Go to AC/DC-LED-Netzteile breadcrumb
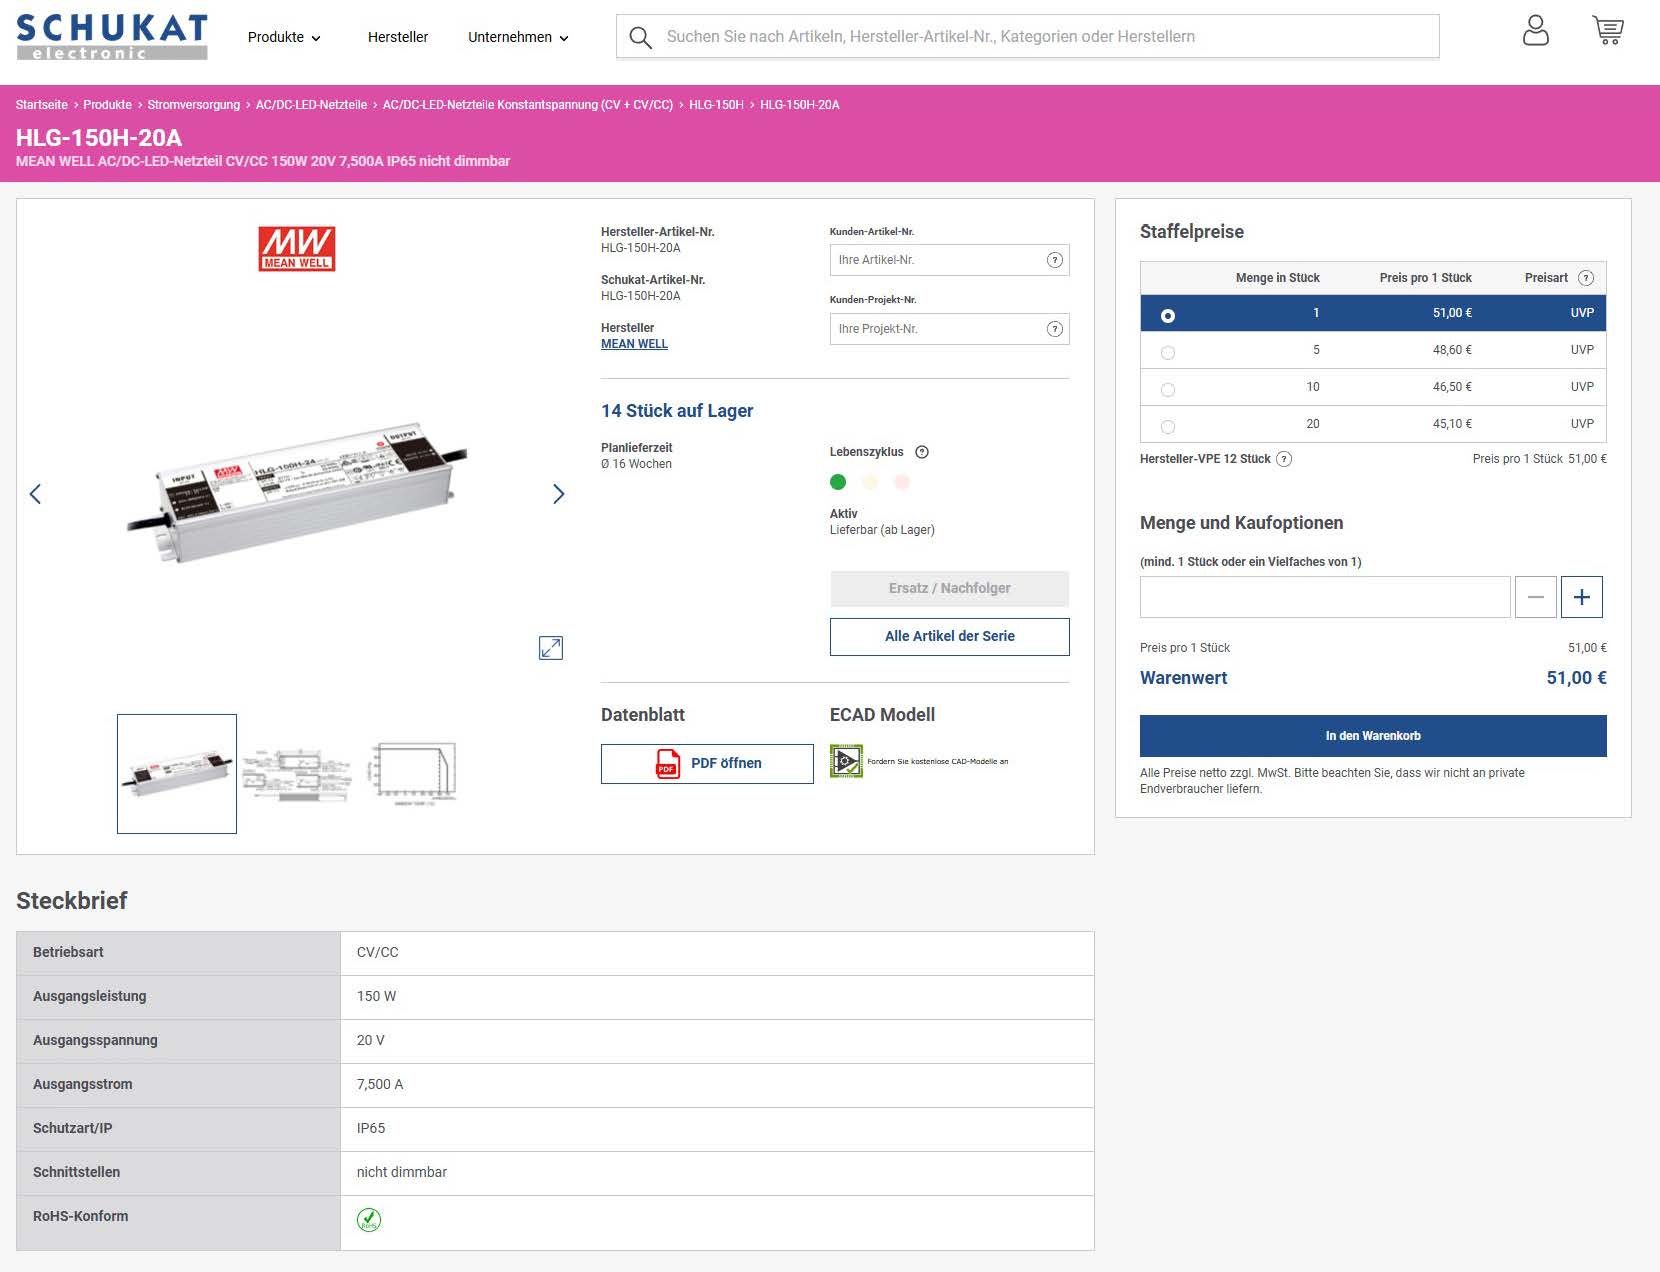 point(312,105)
